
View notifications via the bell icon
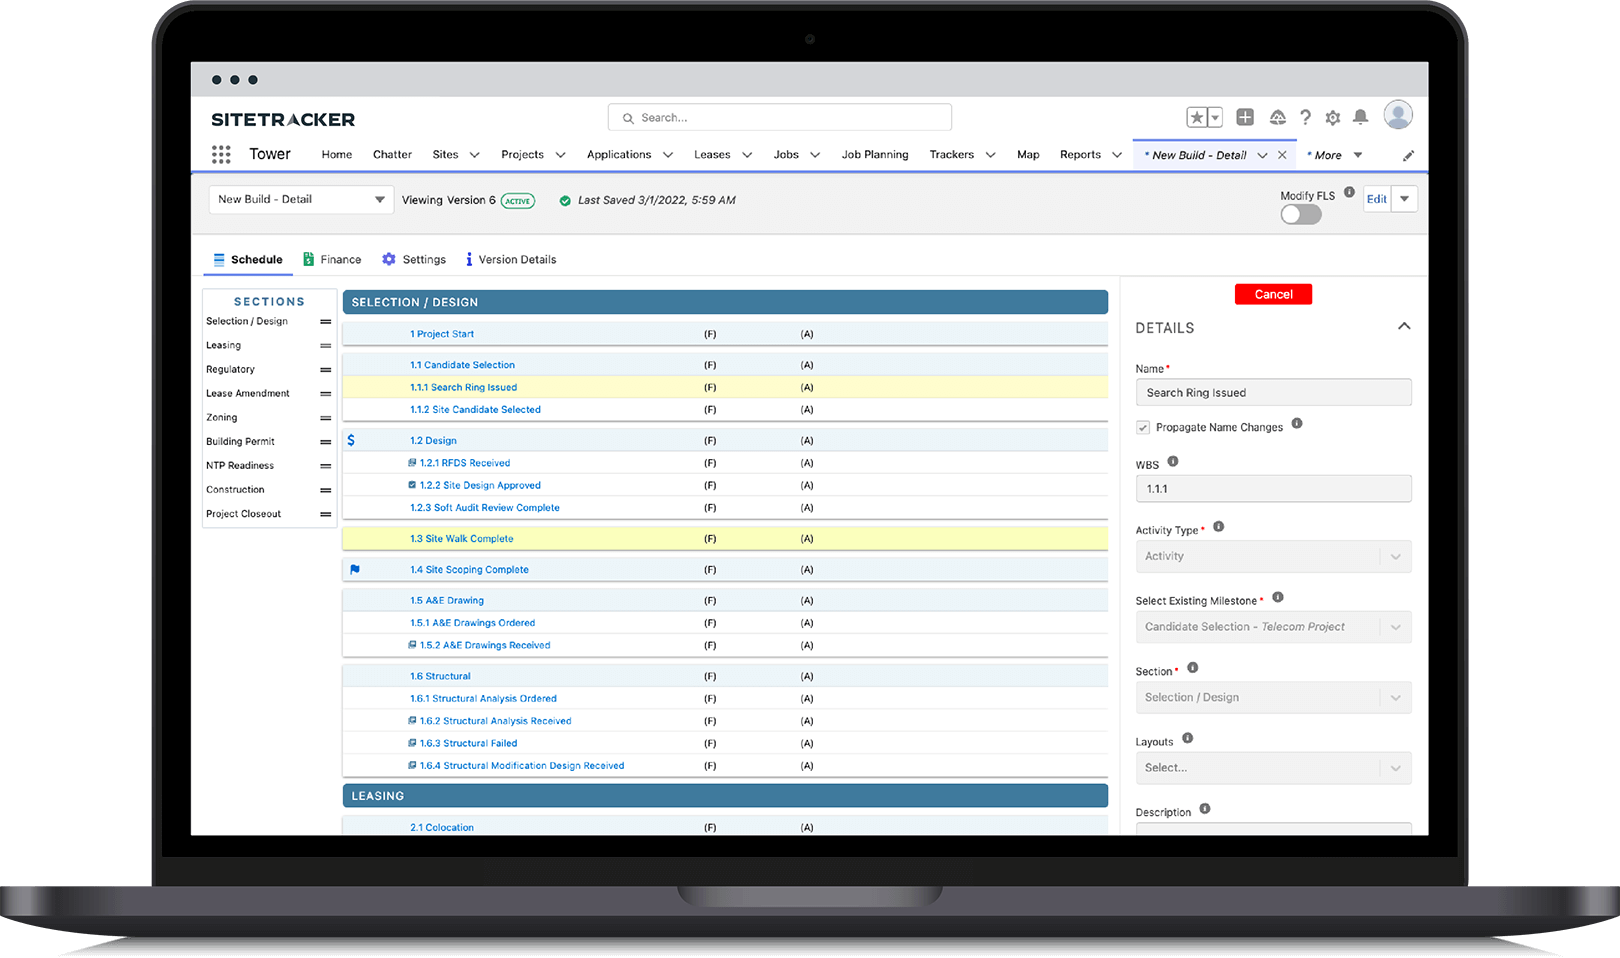1360,117
